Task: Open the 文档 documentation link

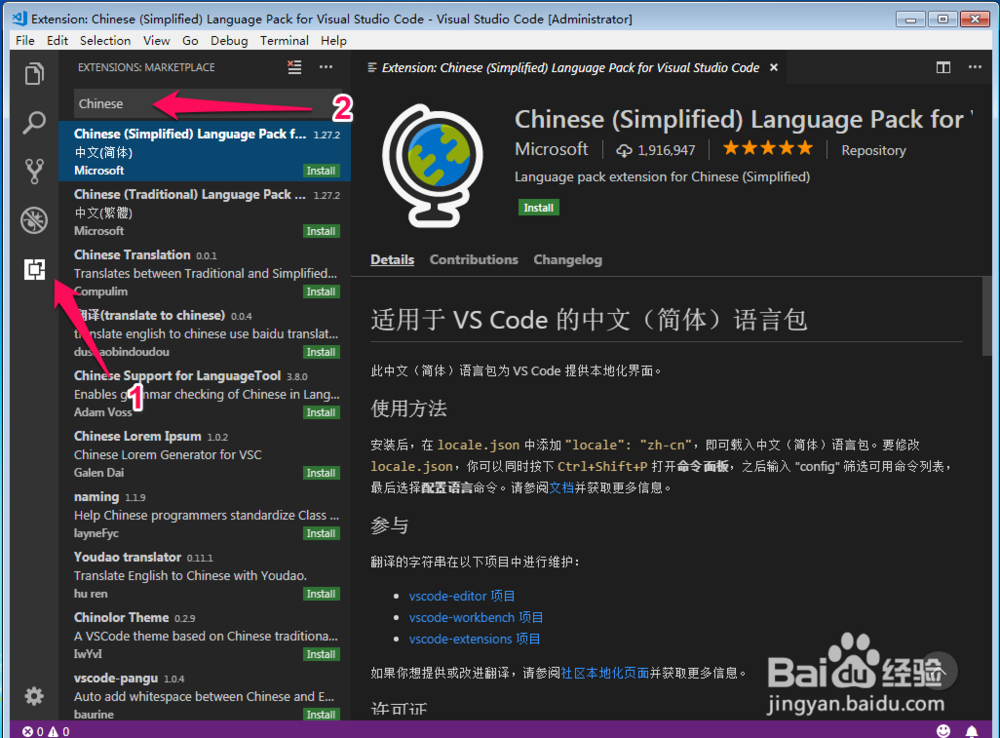Action: tap(562, 488)
